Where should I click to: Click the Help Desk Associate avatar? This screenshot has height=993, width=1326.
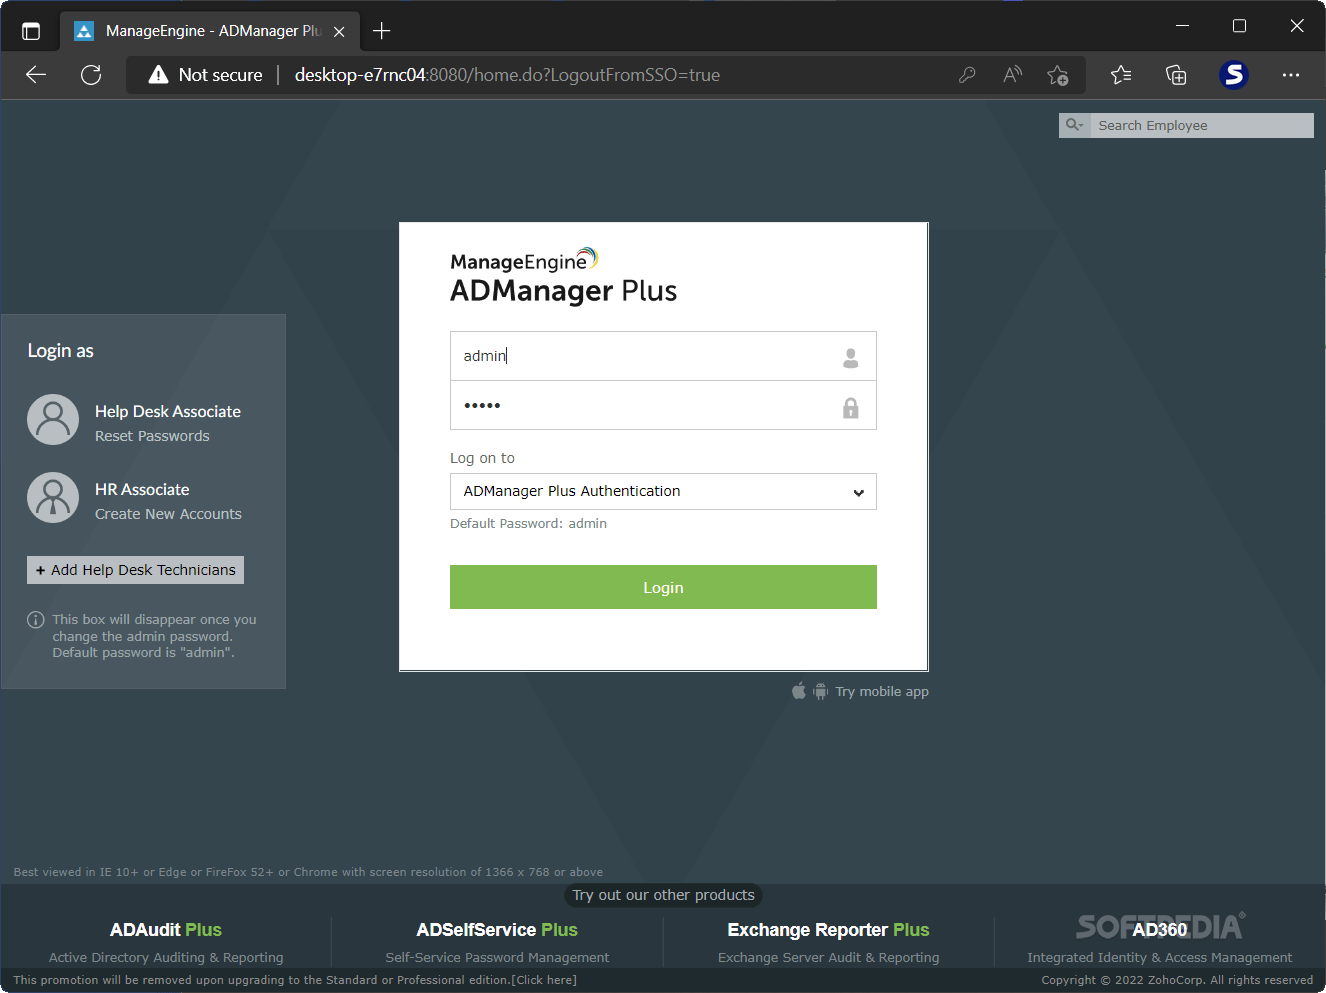pos(53,420)
